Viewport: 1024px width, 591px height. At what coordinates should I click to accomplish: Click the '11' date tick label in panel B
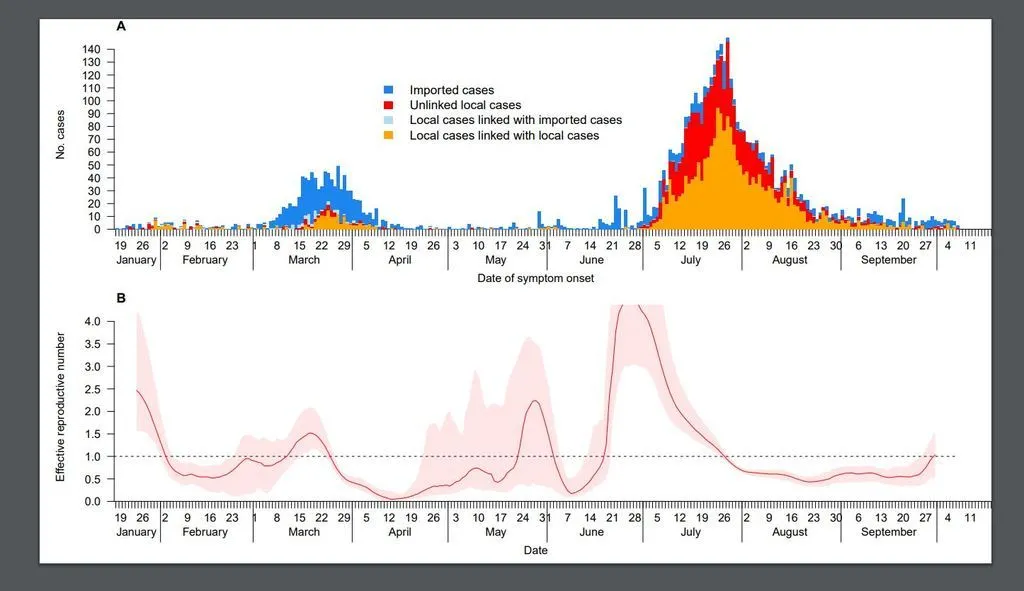pos(970,518)
